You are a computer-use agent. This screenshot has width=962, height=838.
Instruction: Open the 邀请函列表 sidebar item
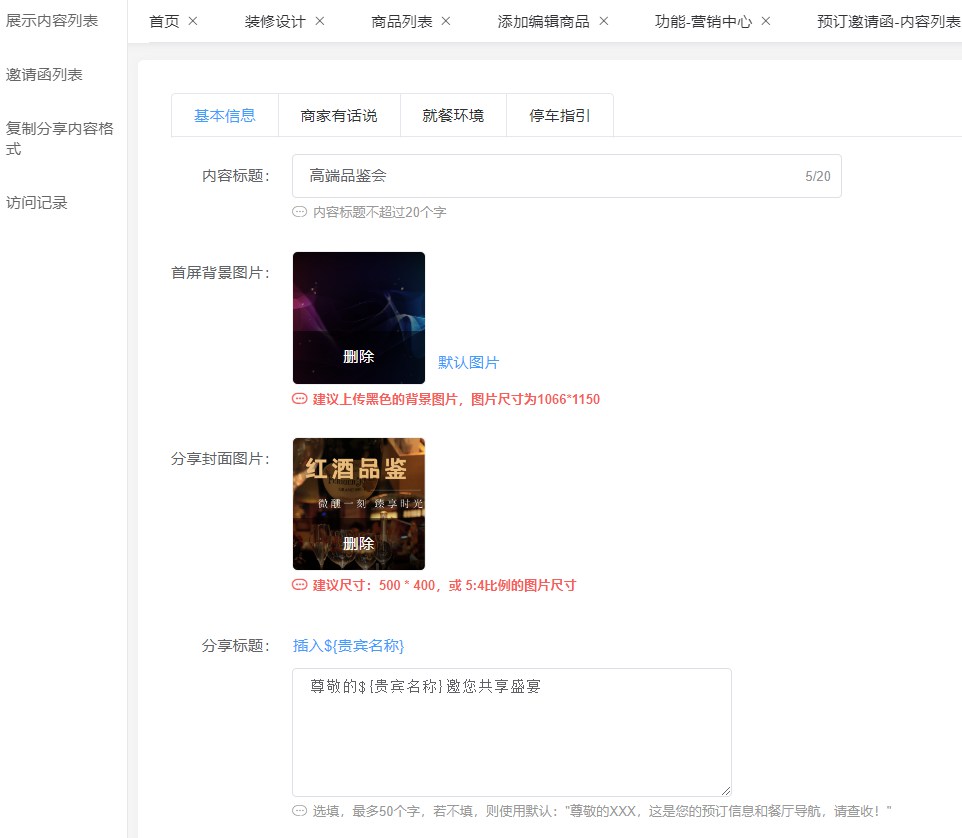coord(44,75)
